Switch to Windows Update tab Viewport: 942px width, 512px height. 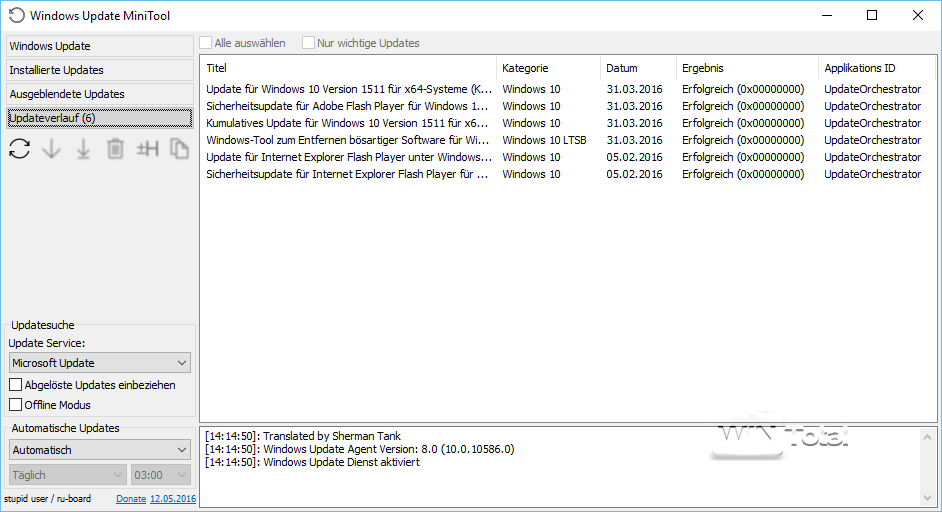[100, 46]
